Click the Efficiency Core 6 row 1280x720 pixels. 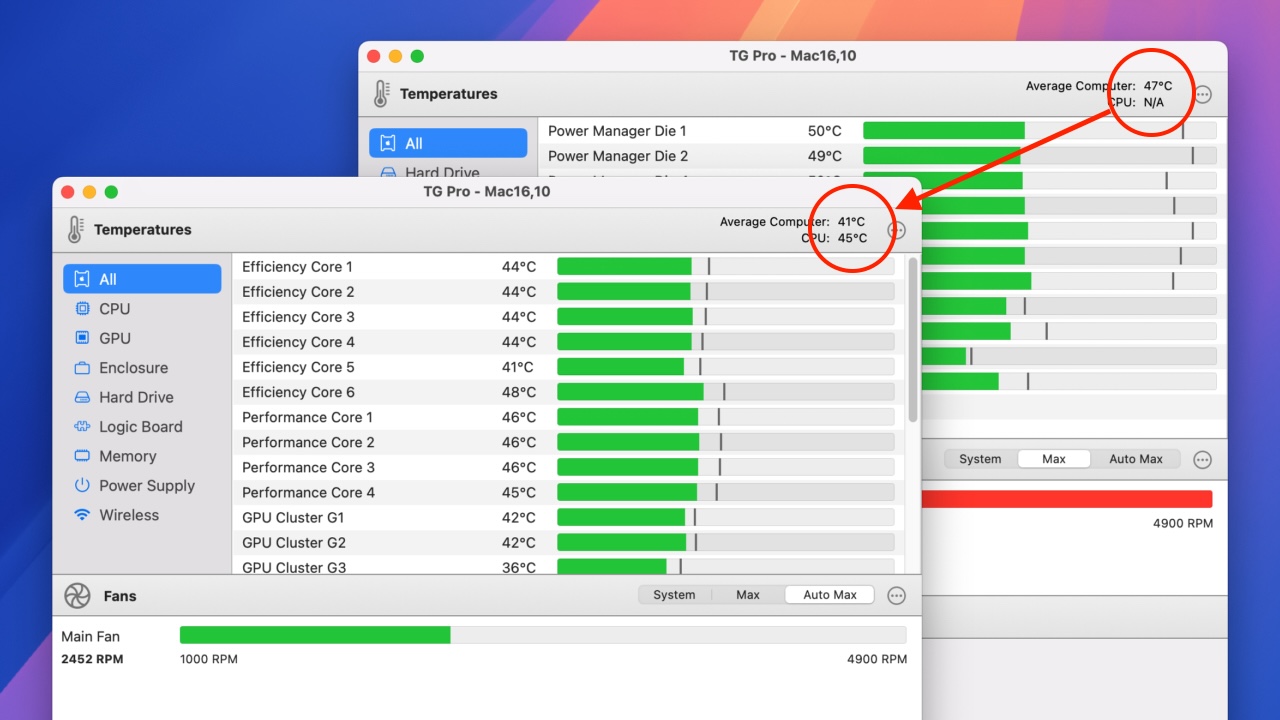[x=568, y=392]
